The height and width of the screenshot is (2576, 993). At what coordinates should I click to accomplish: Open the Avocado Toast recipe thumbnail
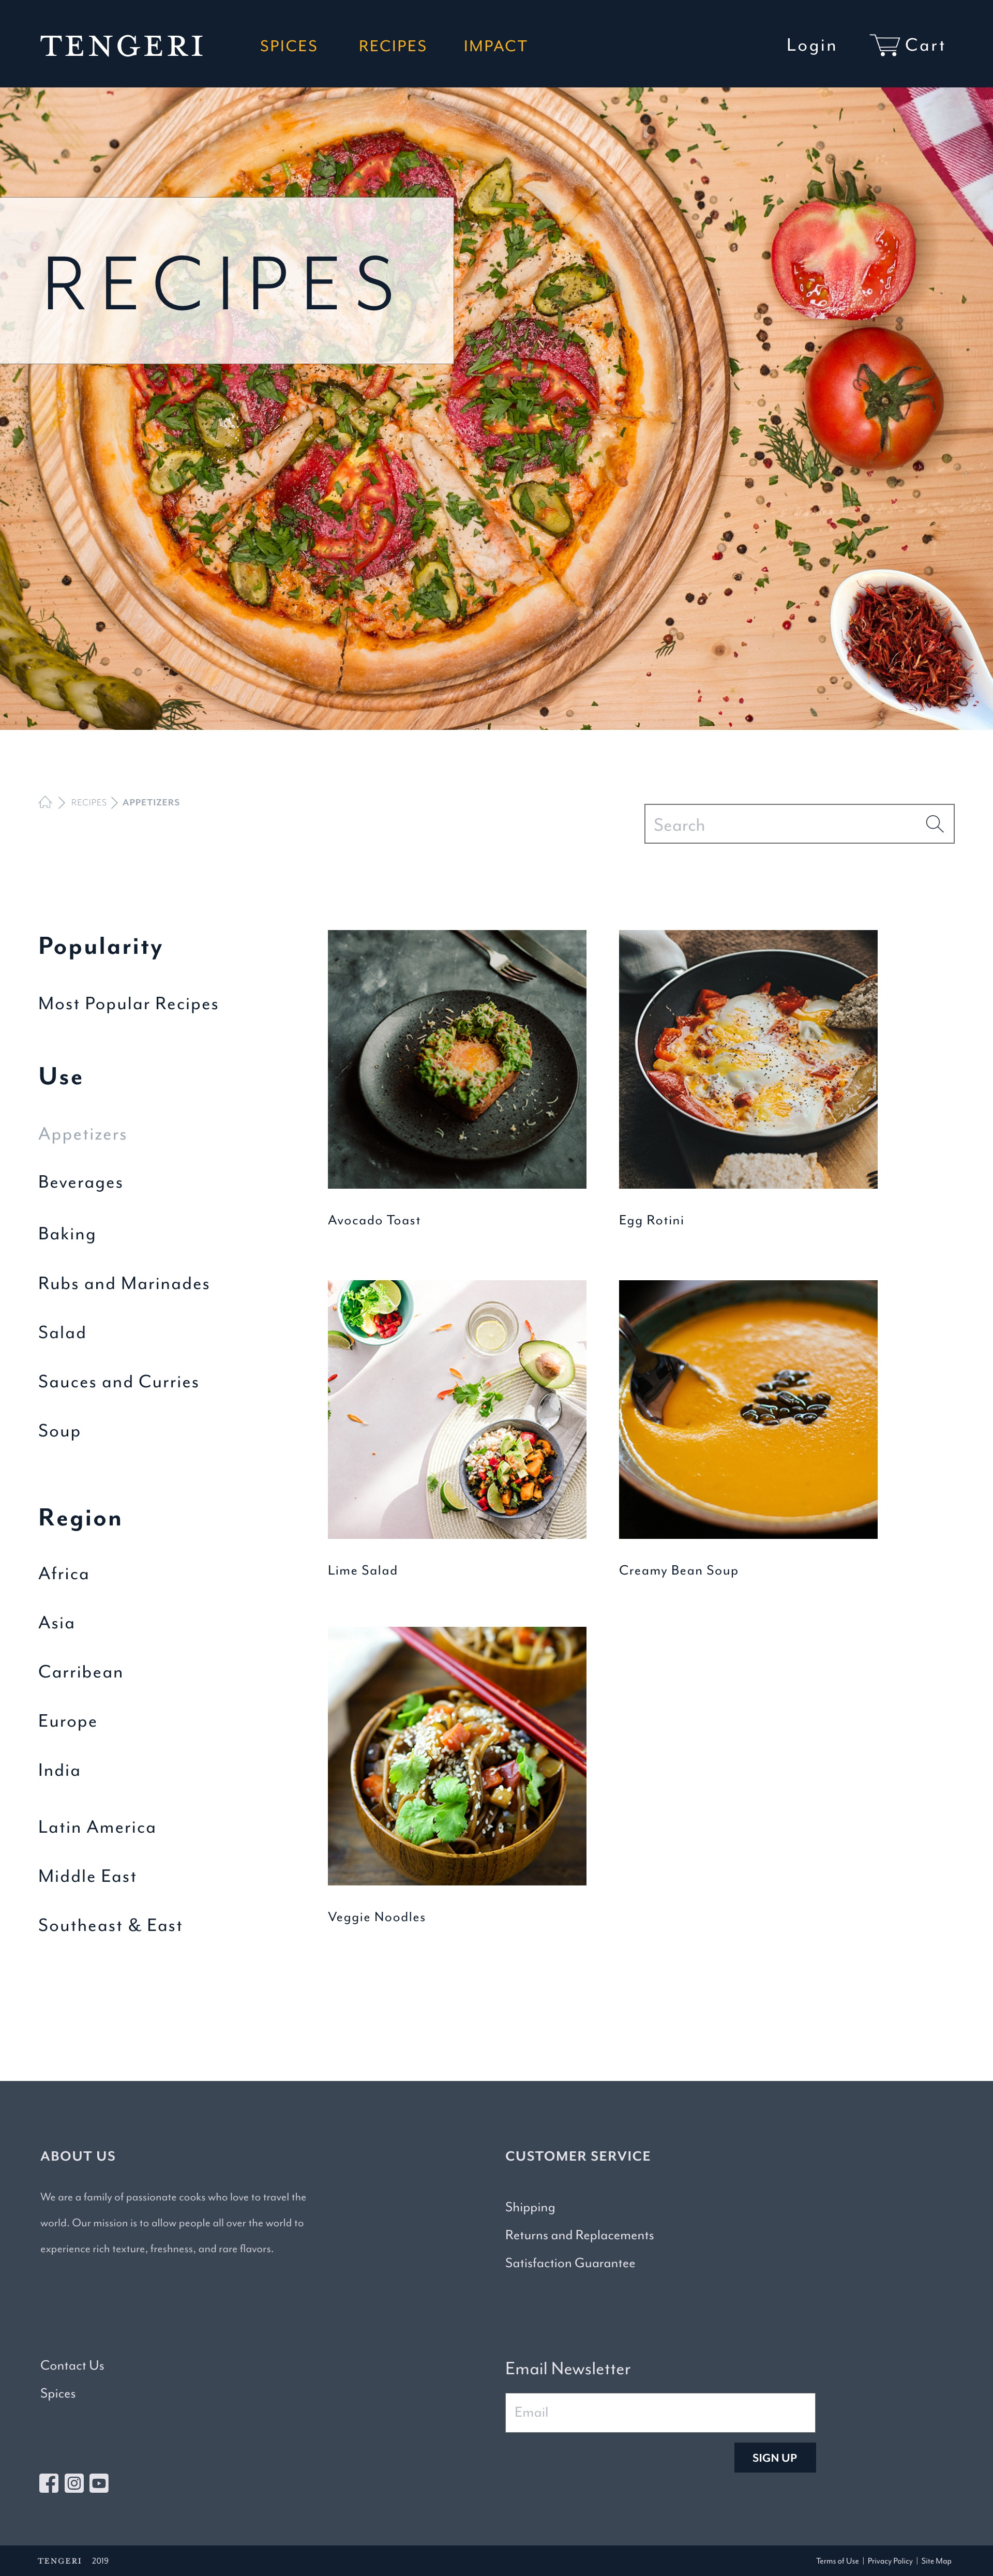pyautogui.click(x=457, y=1059)
